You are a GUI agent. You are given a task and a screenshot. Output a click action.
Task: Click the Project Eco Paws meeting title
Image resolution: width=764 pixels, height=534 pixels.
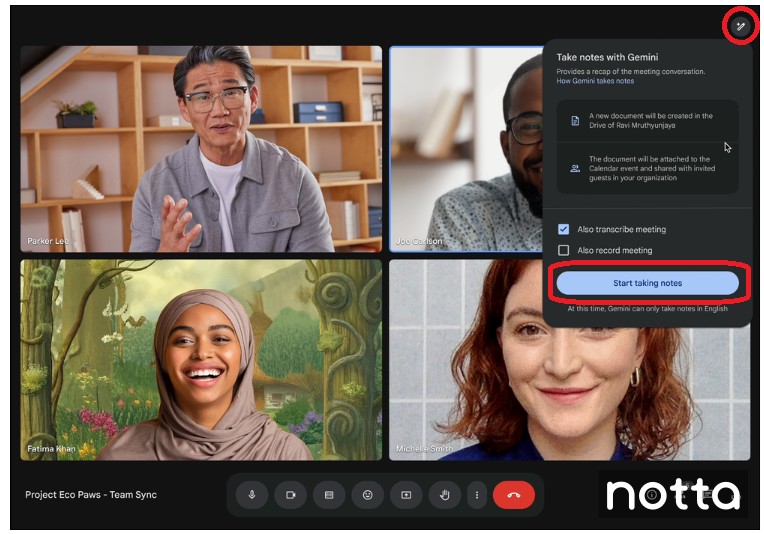pyautogui.click(x=91, y=495)
